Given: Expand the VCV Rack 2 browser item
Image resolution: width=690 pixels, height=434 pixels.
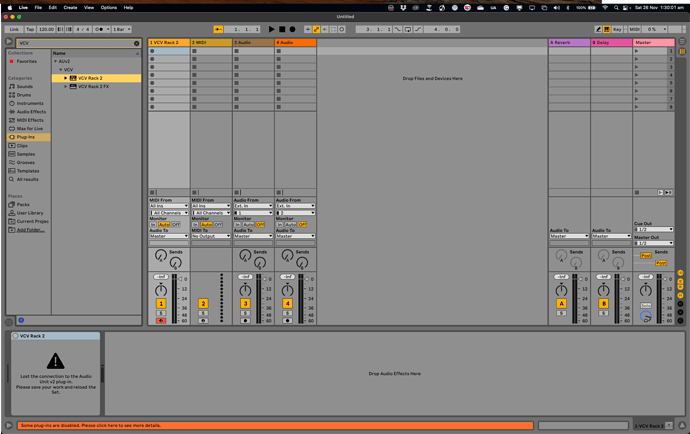Looking at the screenshot, I should click(66, 78).
